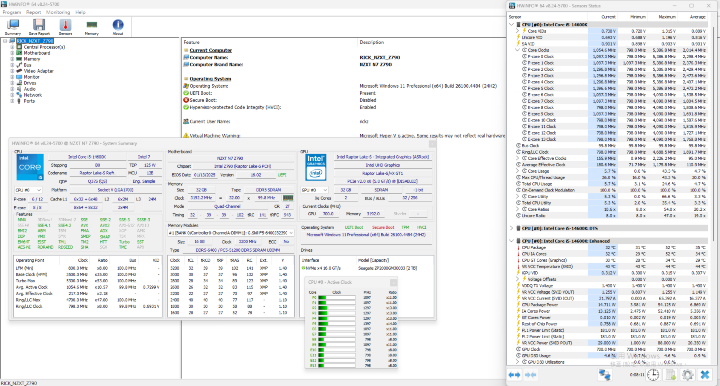720x386 pixels.
Task: Reset the sensor clock timer icon
Action: coord(653,375)
